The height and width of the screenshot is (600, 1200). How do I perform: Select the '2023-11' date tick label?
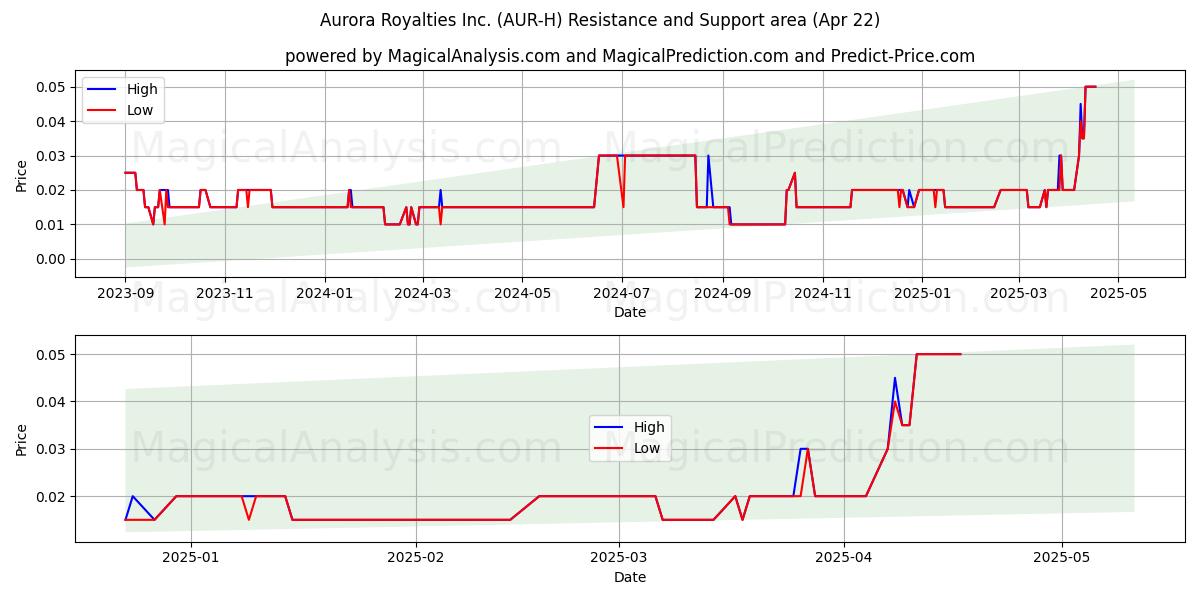tap(224, 294)
